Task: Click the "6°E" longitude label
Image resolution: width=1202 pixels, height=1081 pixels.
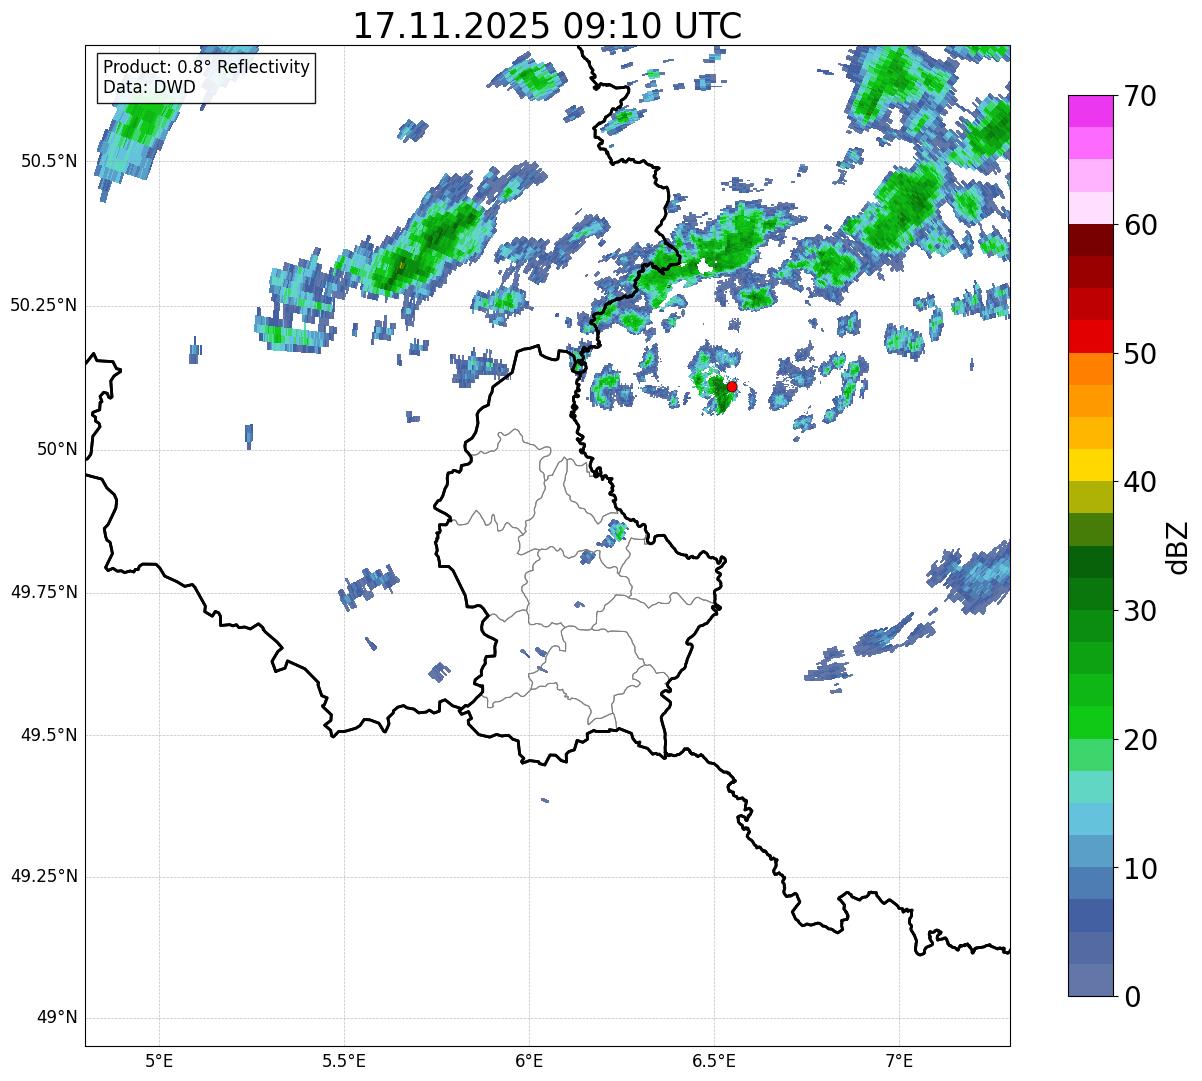Action: point(529,1061)
